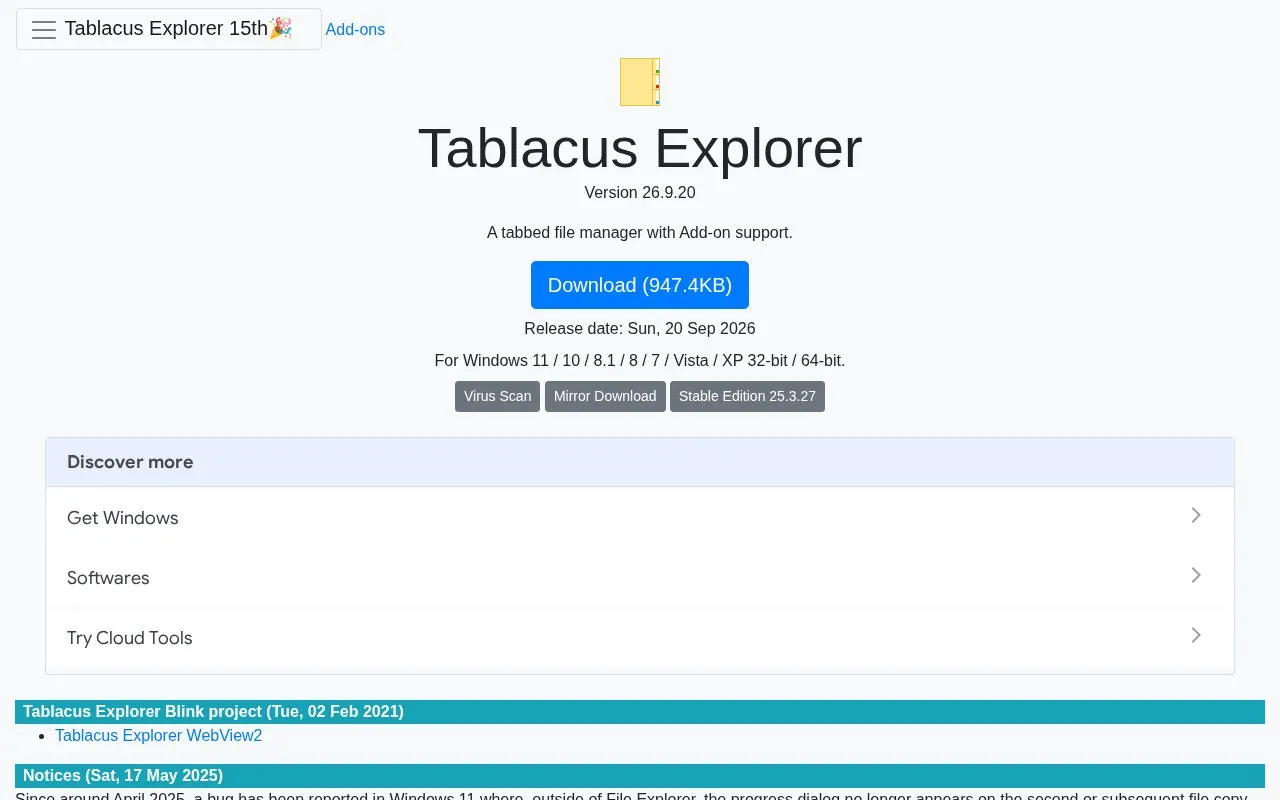
Task: Use the Mirror Download button
Action: coord(605,396)
